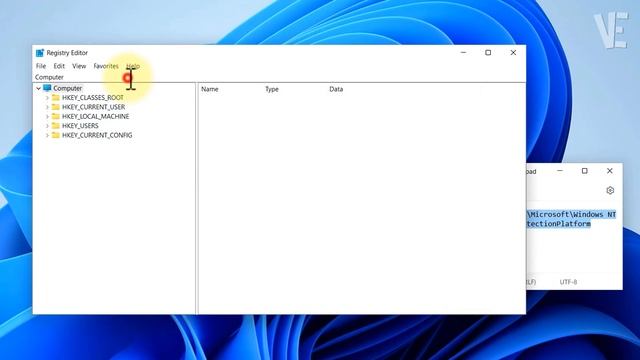Expand HKEY_CURRENT_CONFIG key
Viewport: 640px width, 360px height.
click(47, 135)
